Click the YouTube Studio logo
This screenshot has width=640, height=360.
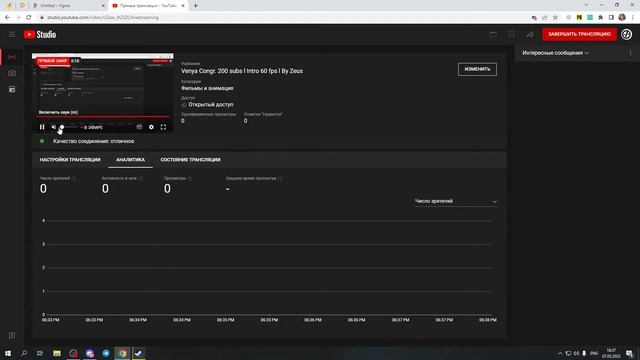(x=40, y=35)
